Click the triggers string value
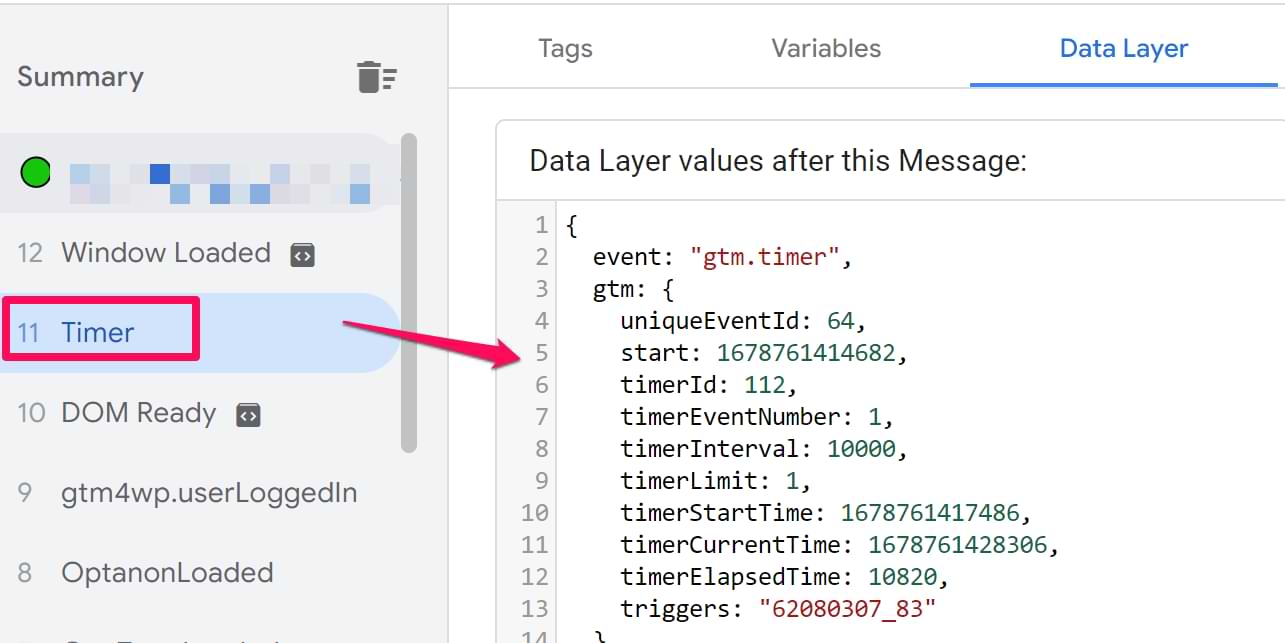 click(x=847, y=609)
